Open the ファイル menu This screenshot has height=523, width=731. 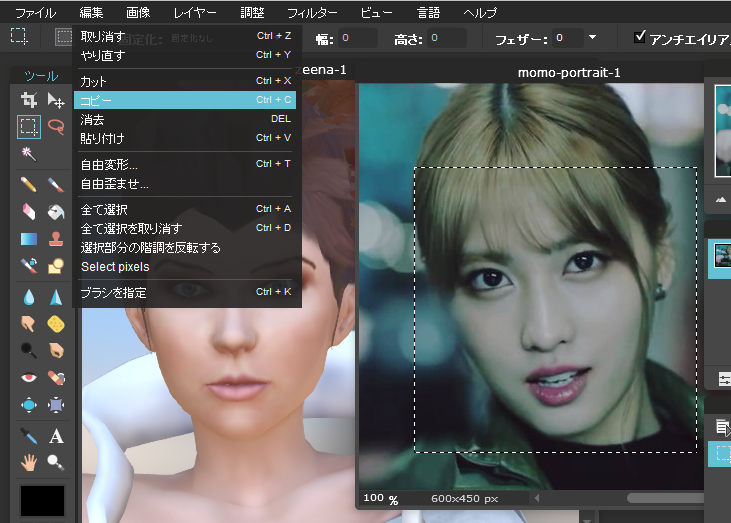pyautogui.click(x=35, y=13)
